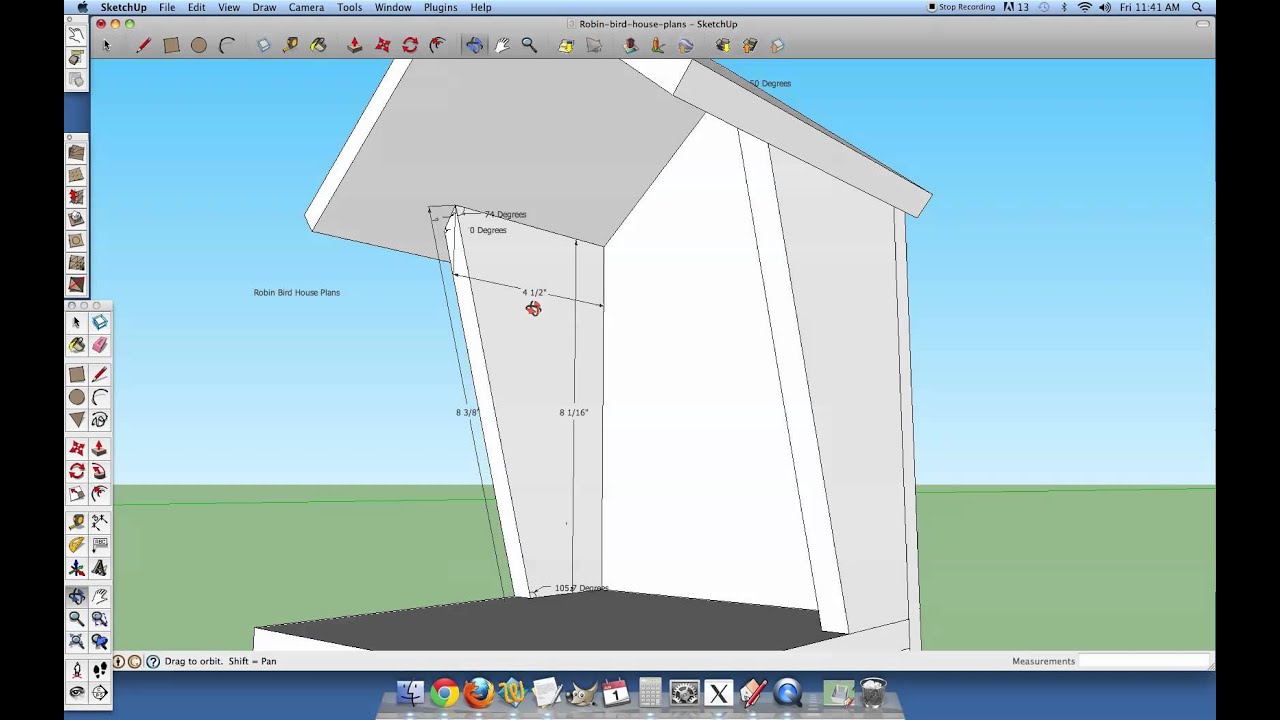This screenshot has width=1280, height=720.
Task: Click the Zoom Extents tool
Action: [76, 642]
